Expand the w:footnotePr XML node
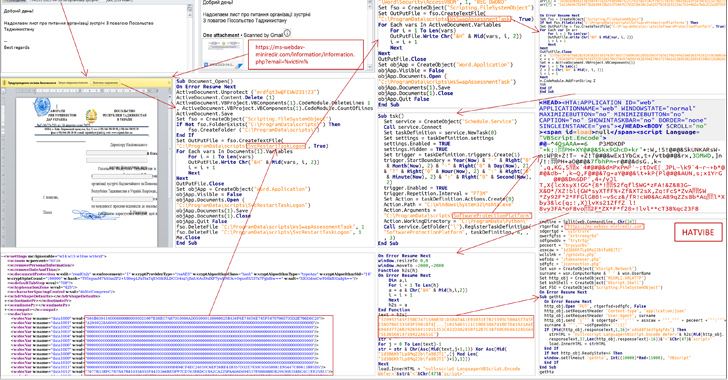Image resolution: width=728 pixels, height=380 pixels. click(6, 301)
